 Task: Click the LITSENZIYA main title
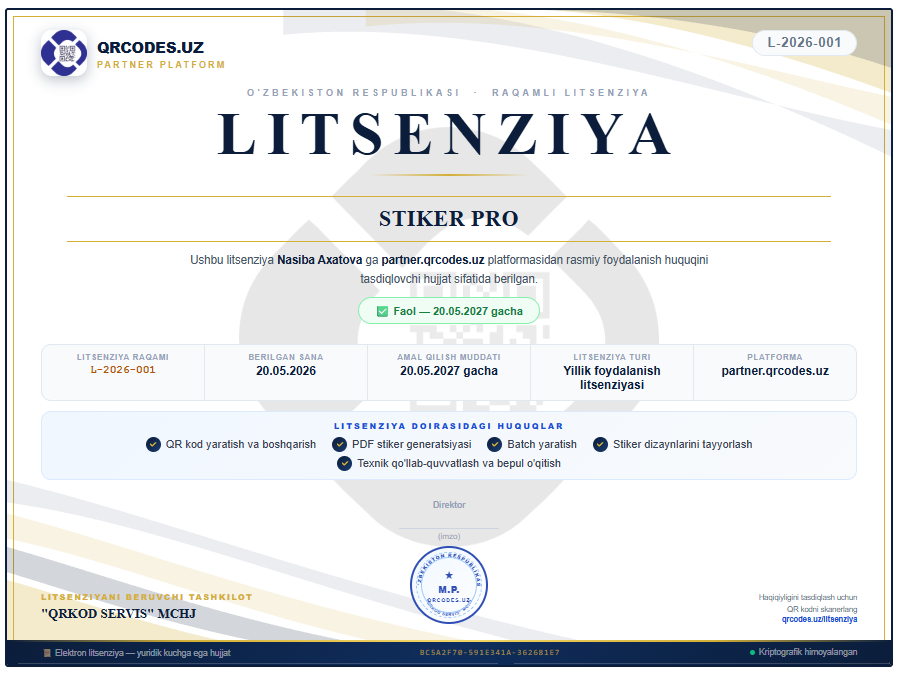445,135
